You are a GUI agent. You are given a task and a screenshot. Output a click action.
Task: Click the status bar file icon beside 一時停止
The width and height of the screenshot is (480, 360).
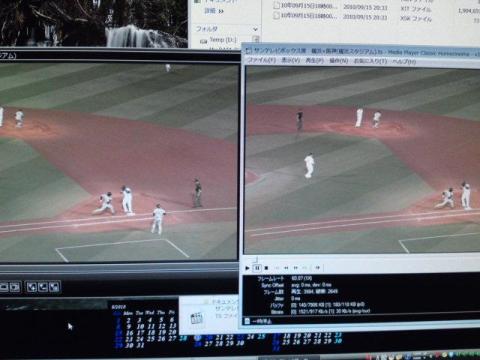click(247, 321)
